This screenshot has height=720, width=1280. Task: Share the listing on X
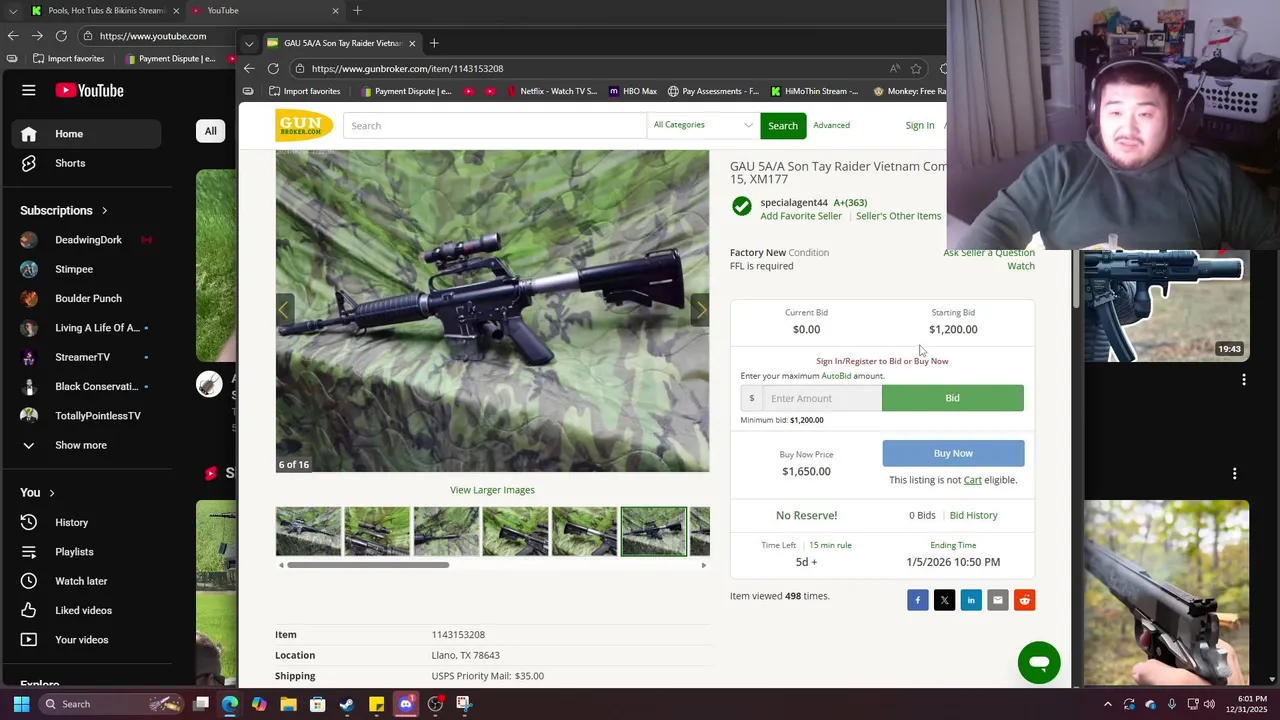[x=944, y=600]
